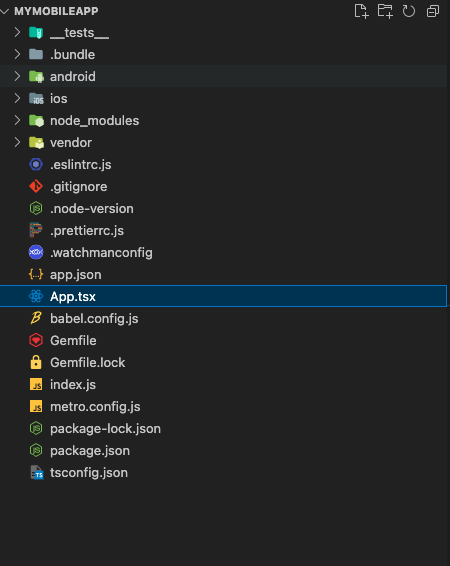Open the app.json file
Image resolution: width=450 pixels, height=566 pixels.
tap(76, 275)
